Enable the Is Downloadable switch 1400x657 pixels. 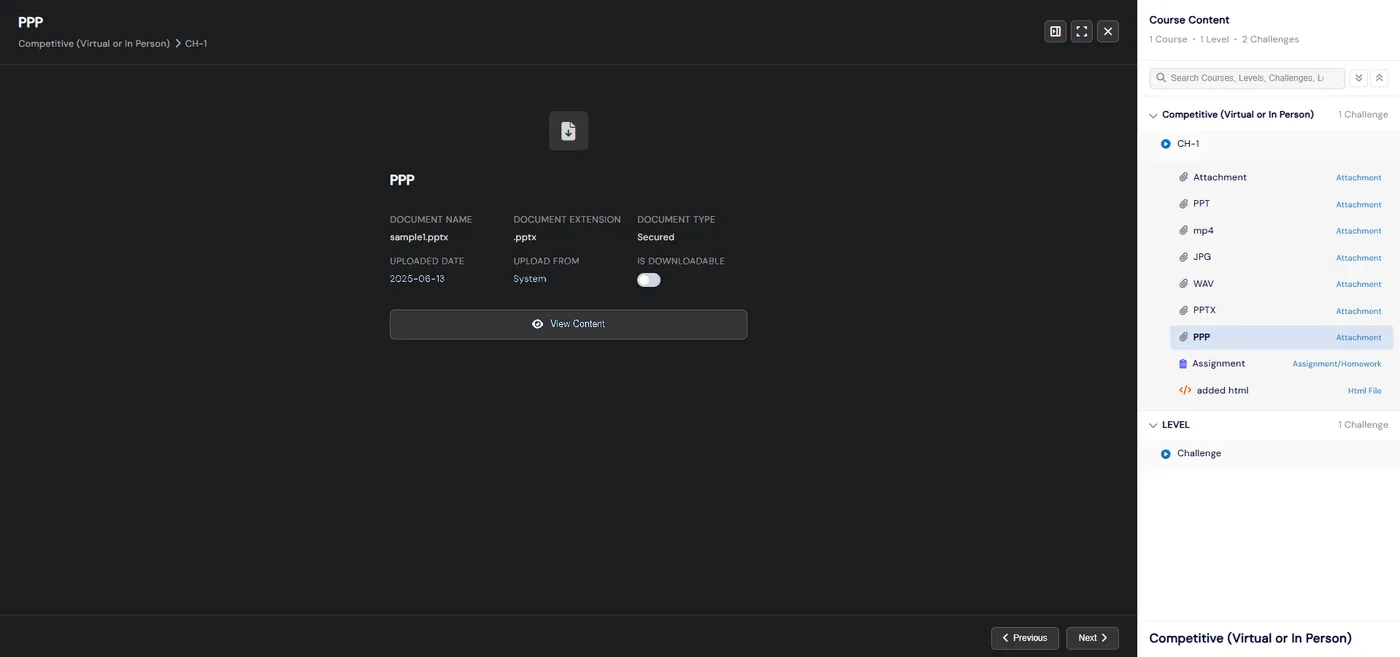click(649, 280)
